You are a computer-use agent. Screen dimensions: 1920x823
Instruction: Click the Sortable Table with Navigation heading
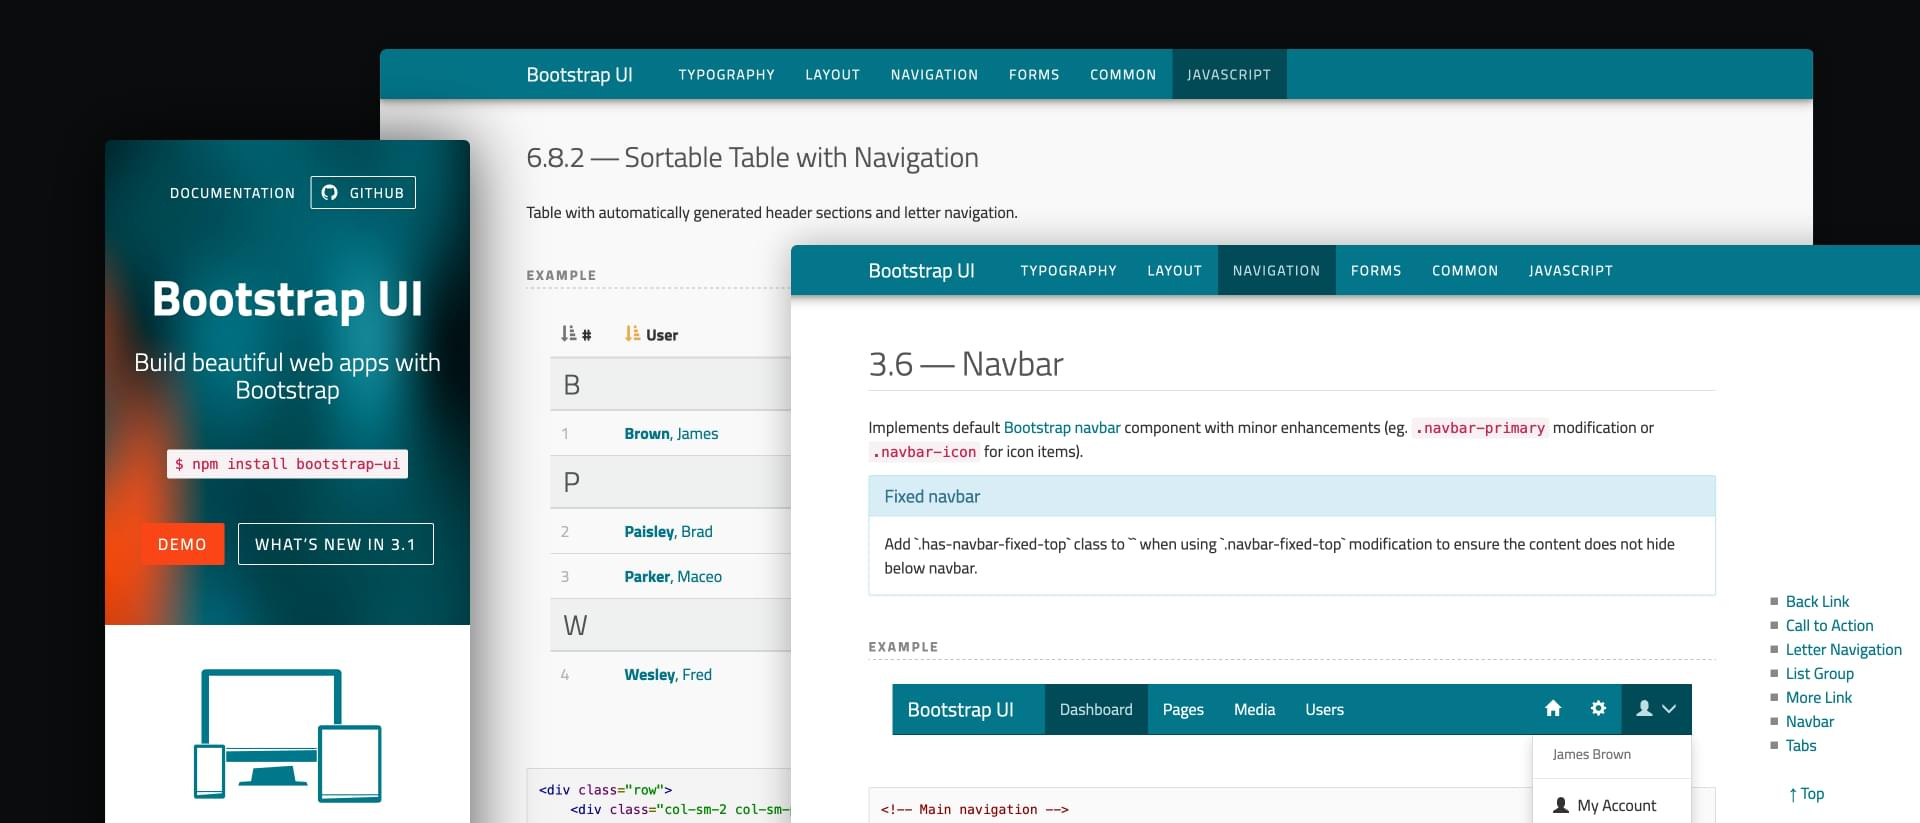click(x=752, y=158)
